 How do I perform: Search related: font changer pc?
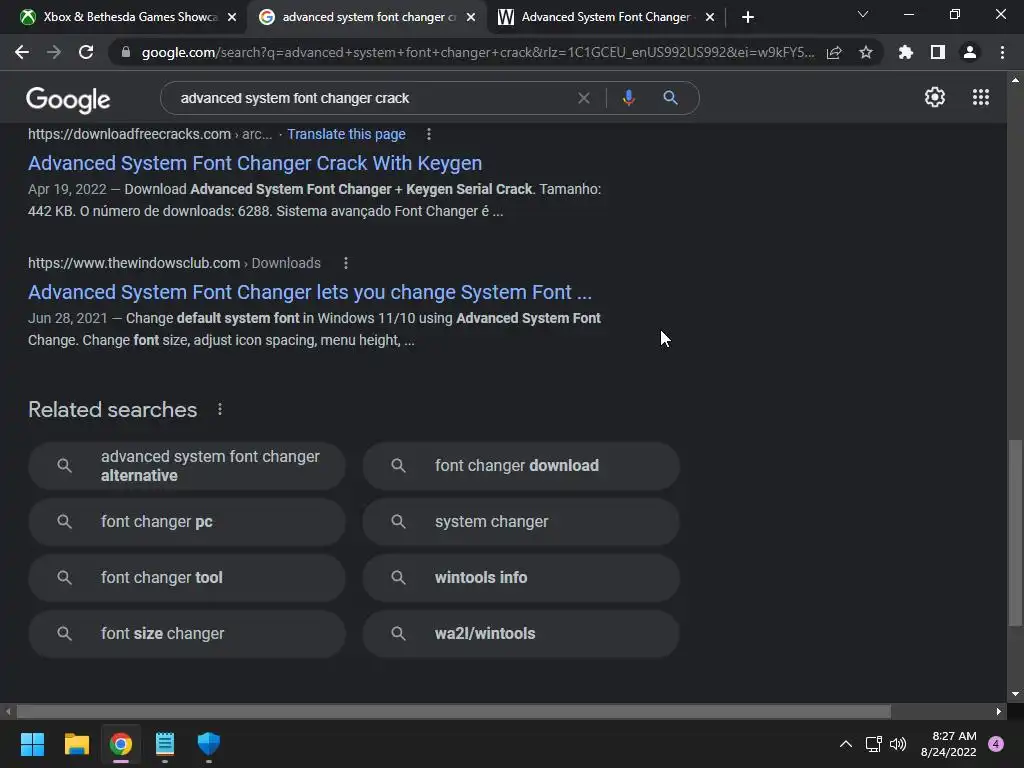click(187, 522)
